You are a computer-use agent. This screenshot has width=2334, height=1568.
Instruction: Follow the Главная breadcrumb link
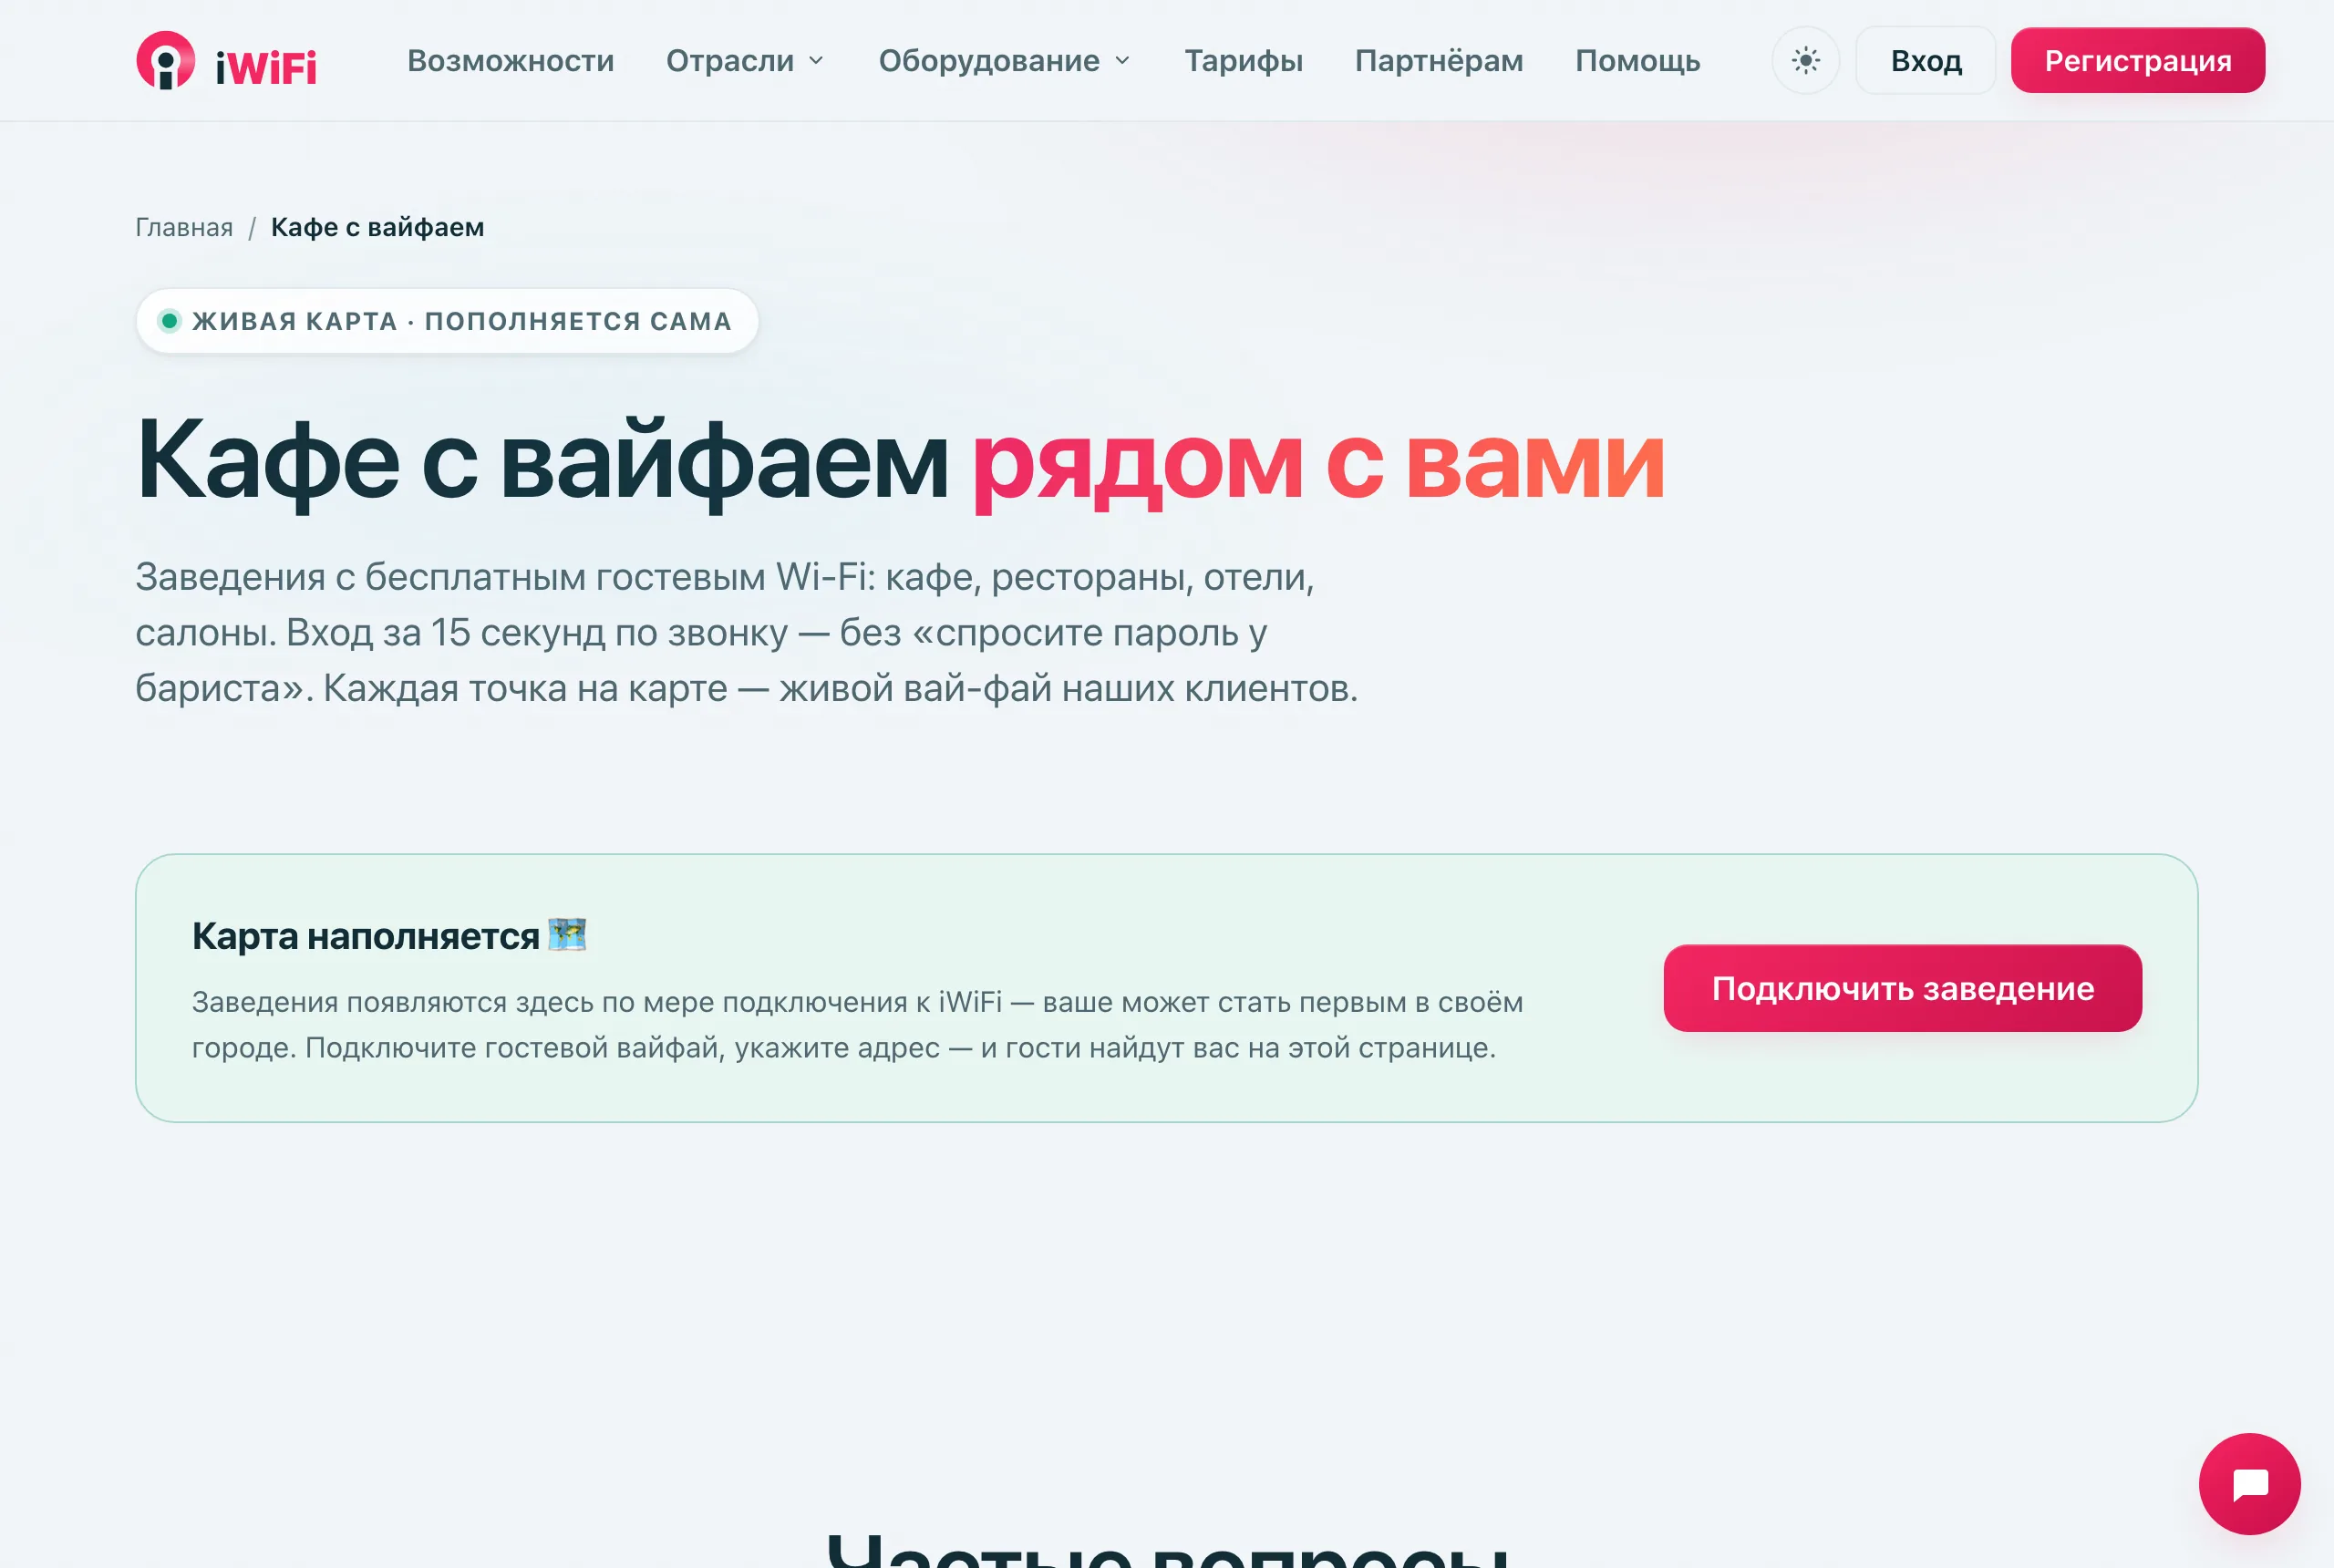(x=184, y=227)
